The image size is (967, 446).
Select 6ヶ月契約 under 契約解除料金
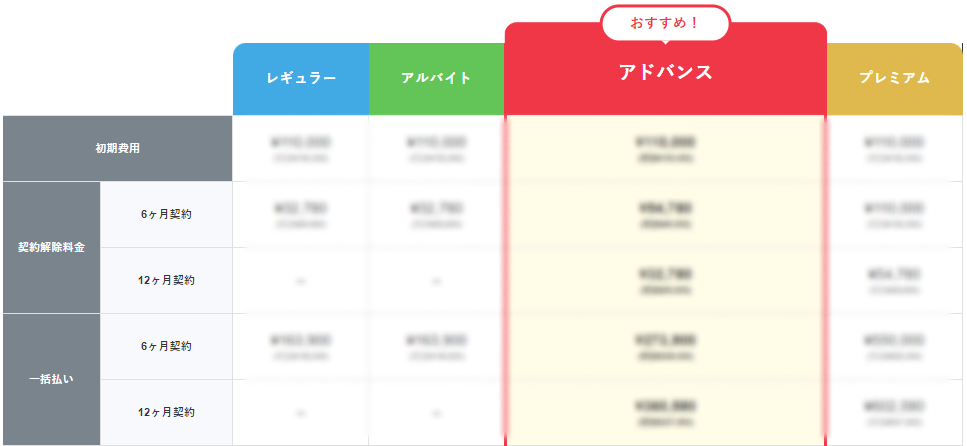coord(167,215)
